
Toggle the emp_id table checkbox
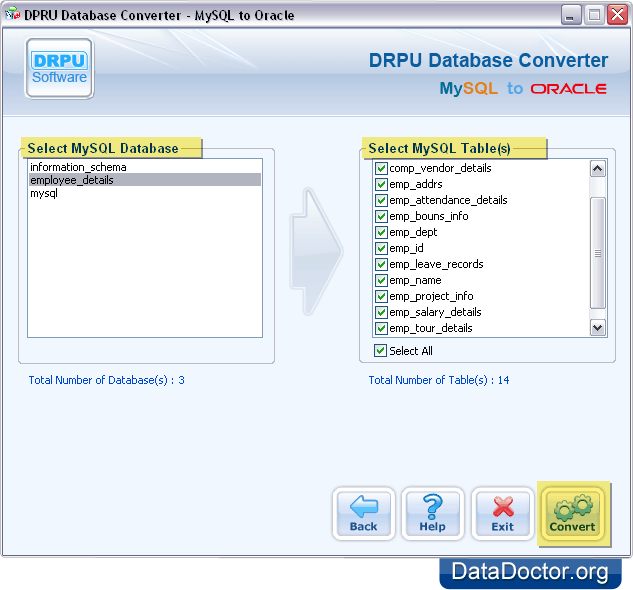(381, 248)
